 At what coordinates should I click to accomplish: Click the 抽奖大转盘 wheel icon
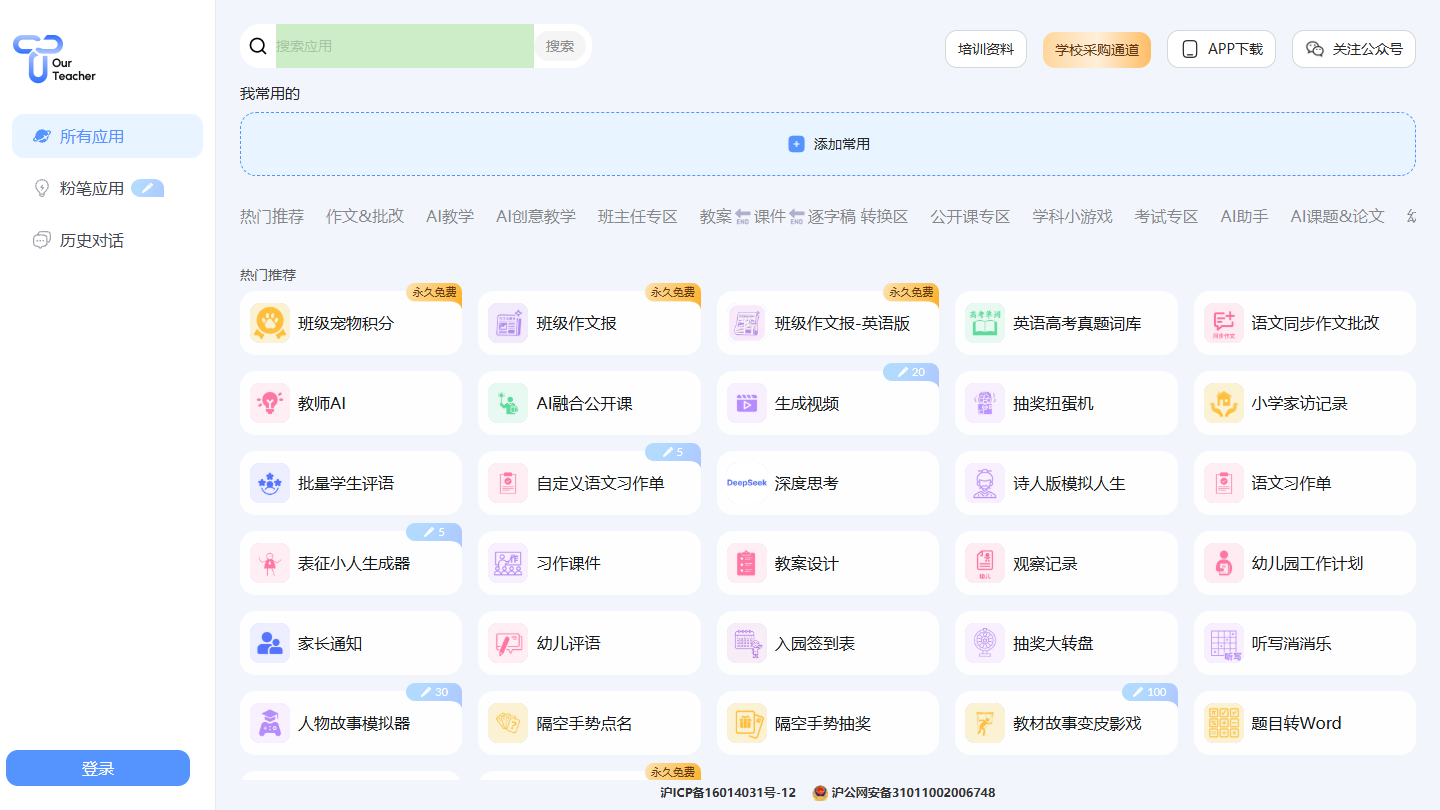click(x=985, y=643)
